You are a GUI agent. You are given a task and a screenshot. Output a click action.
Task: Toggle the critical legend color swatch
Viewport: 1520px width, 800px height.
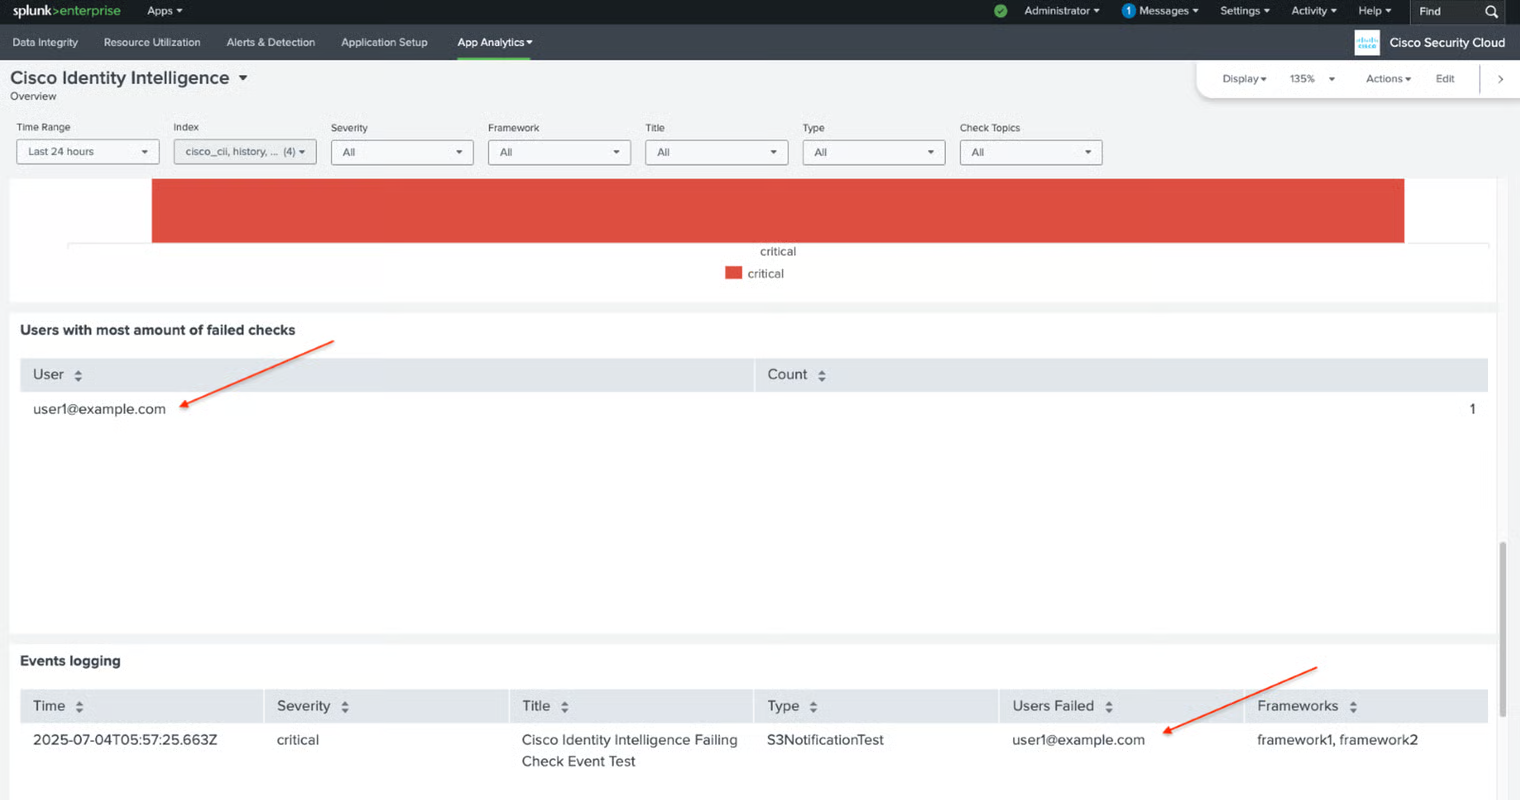click(x=733, y=273)
